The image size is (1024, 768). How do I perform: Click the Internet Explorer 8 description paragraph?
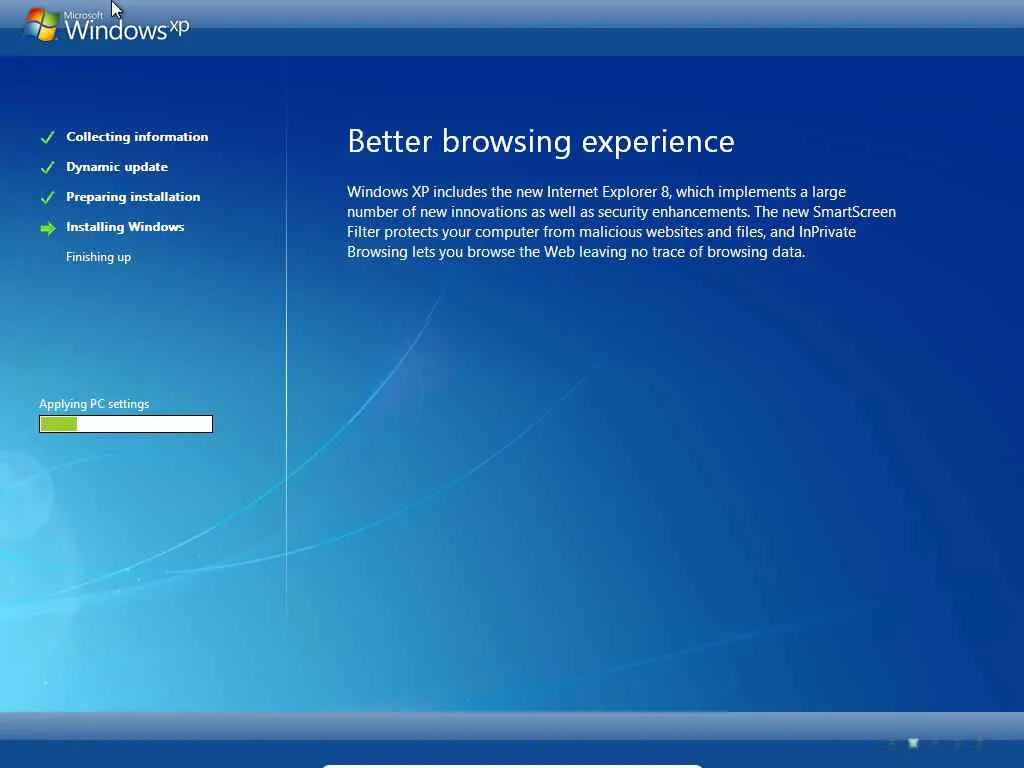[621, 222]
